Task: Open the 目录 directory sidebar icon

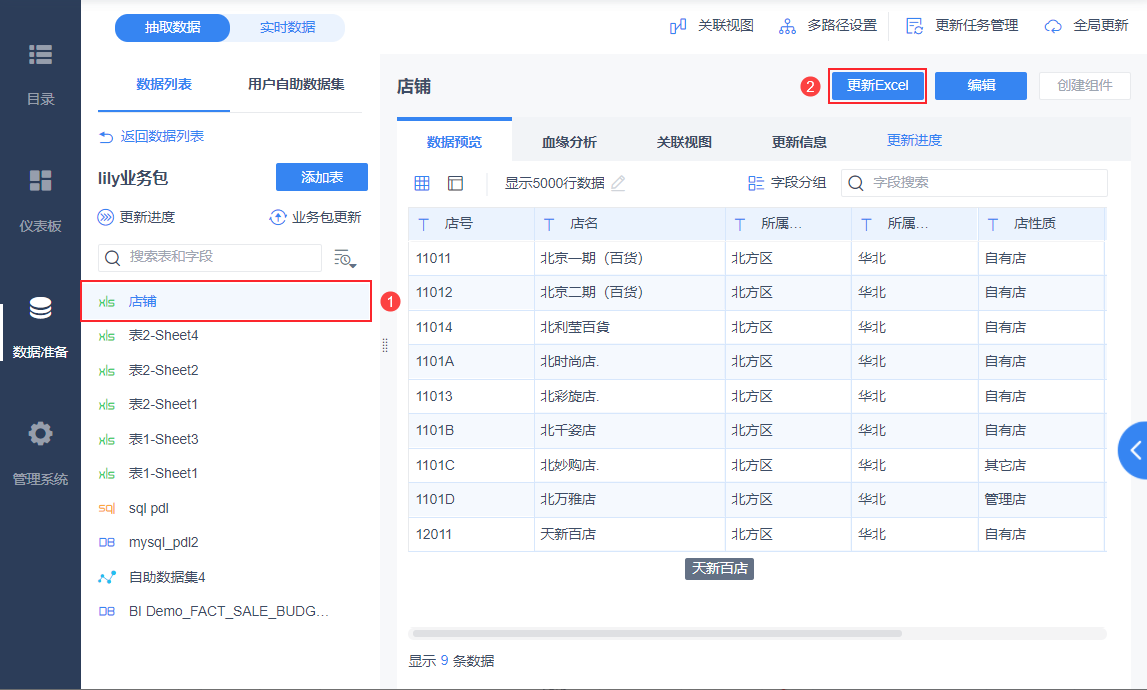Action: pyautogui.click(x=40, y=55)
